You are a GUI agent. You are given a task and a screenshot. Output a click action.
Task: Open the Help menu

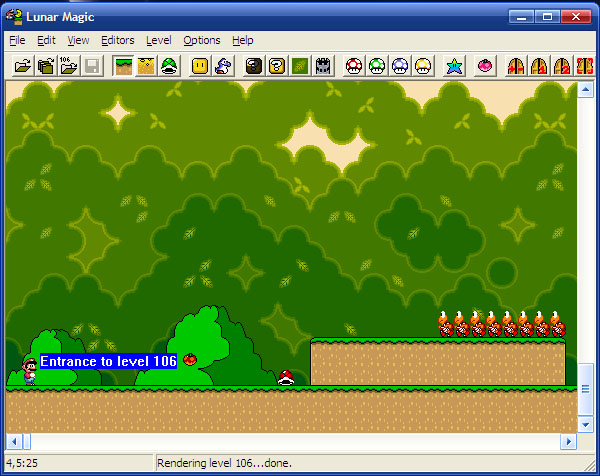[243, 40]
